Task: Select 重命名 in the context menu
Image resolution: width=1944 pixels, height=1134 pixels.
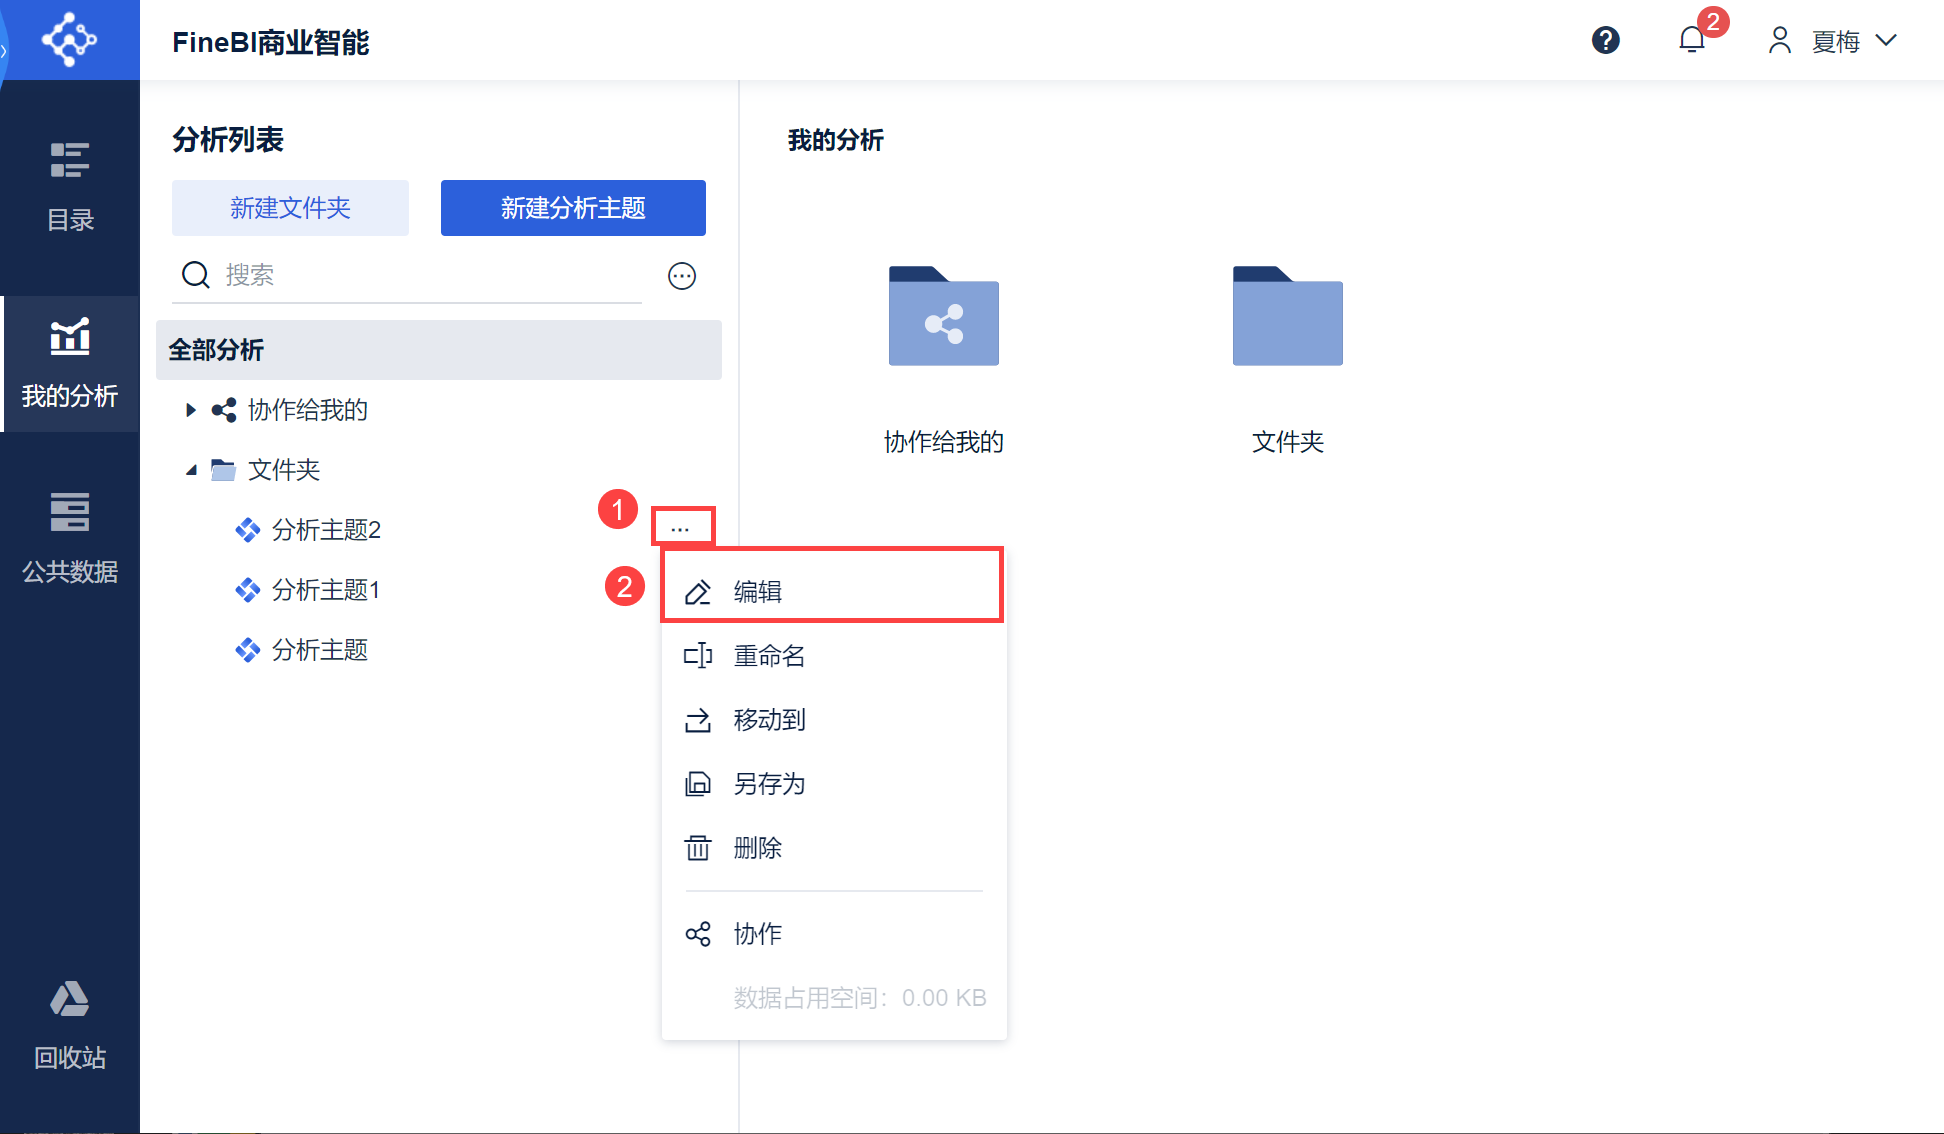Action: 768,656
